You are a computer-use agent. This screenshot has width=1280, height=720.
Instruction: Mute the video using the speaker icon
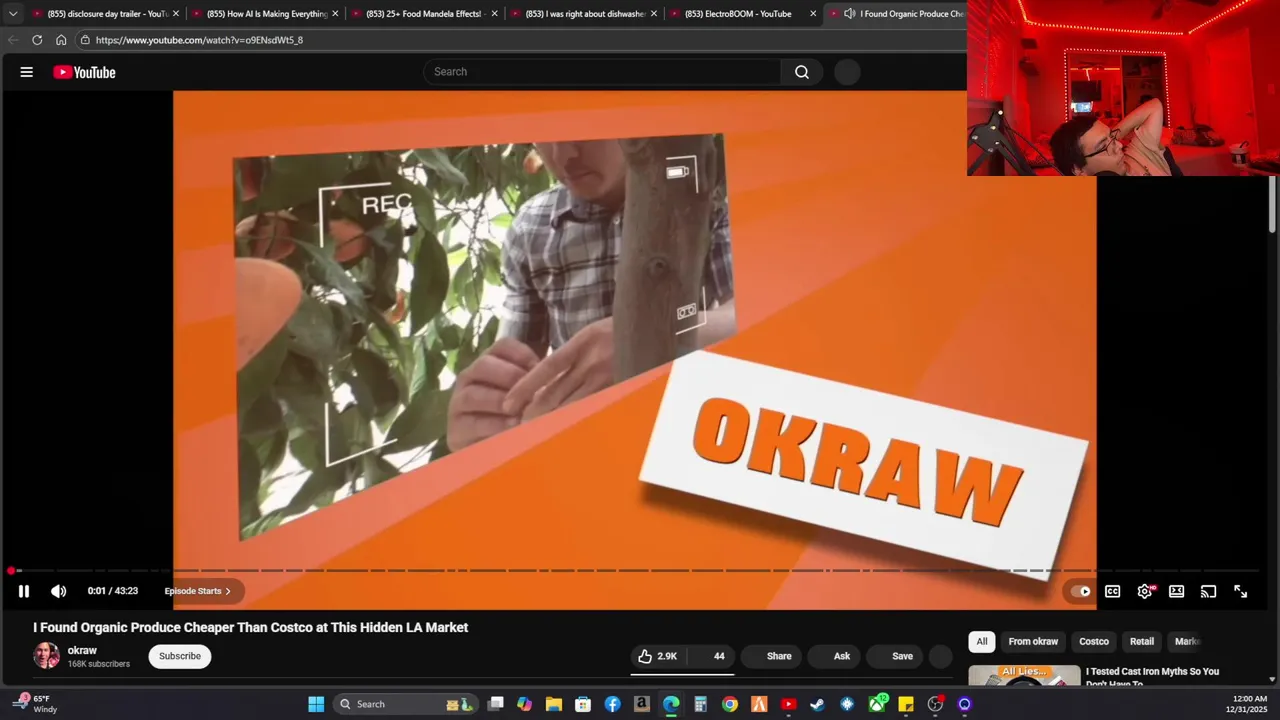pyautogui.click(x=59, y=591)
